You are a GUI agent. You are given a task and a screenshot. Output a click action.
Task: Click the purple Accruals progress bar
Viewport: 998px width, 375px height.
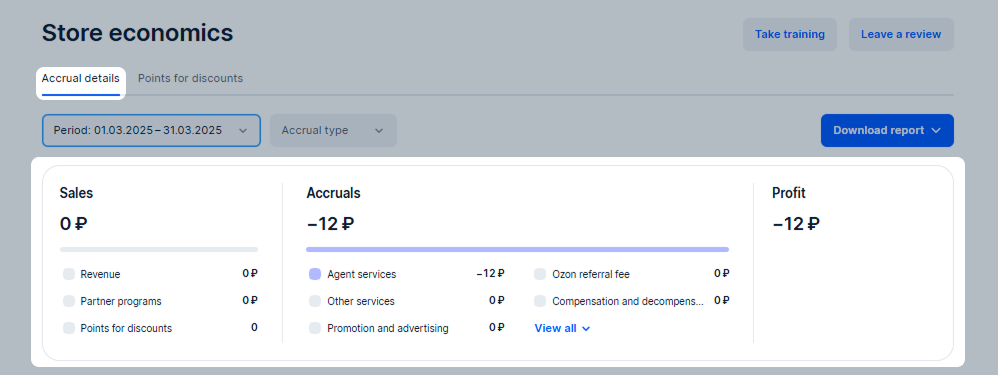point(517,250)
